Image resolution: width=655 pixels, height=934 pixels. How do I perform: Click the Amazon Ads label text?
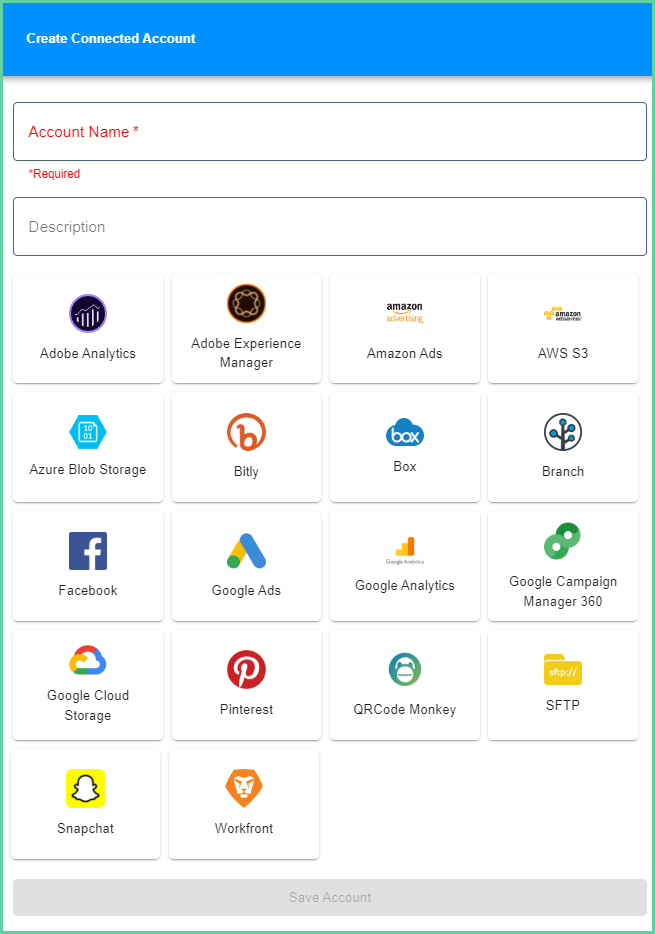(404, 353)
